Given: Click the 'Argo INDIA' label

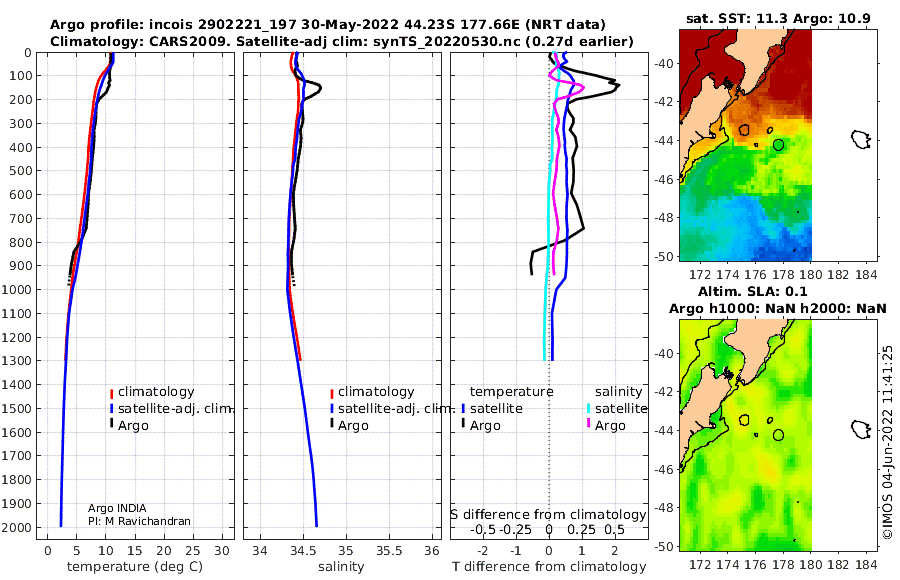Looking at the screenshot, I should click(117, 508).
